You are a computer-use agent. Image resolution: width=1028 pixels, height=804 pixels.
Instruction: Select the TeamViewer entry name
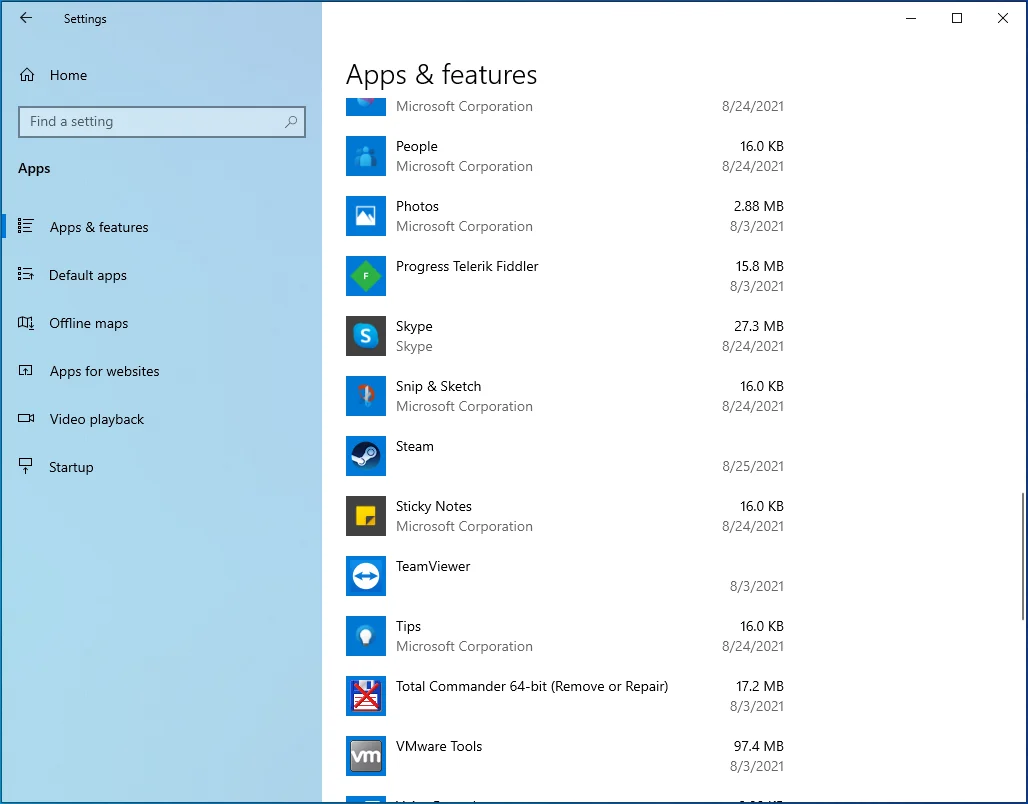(x=433, y=566)
